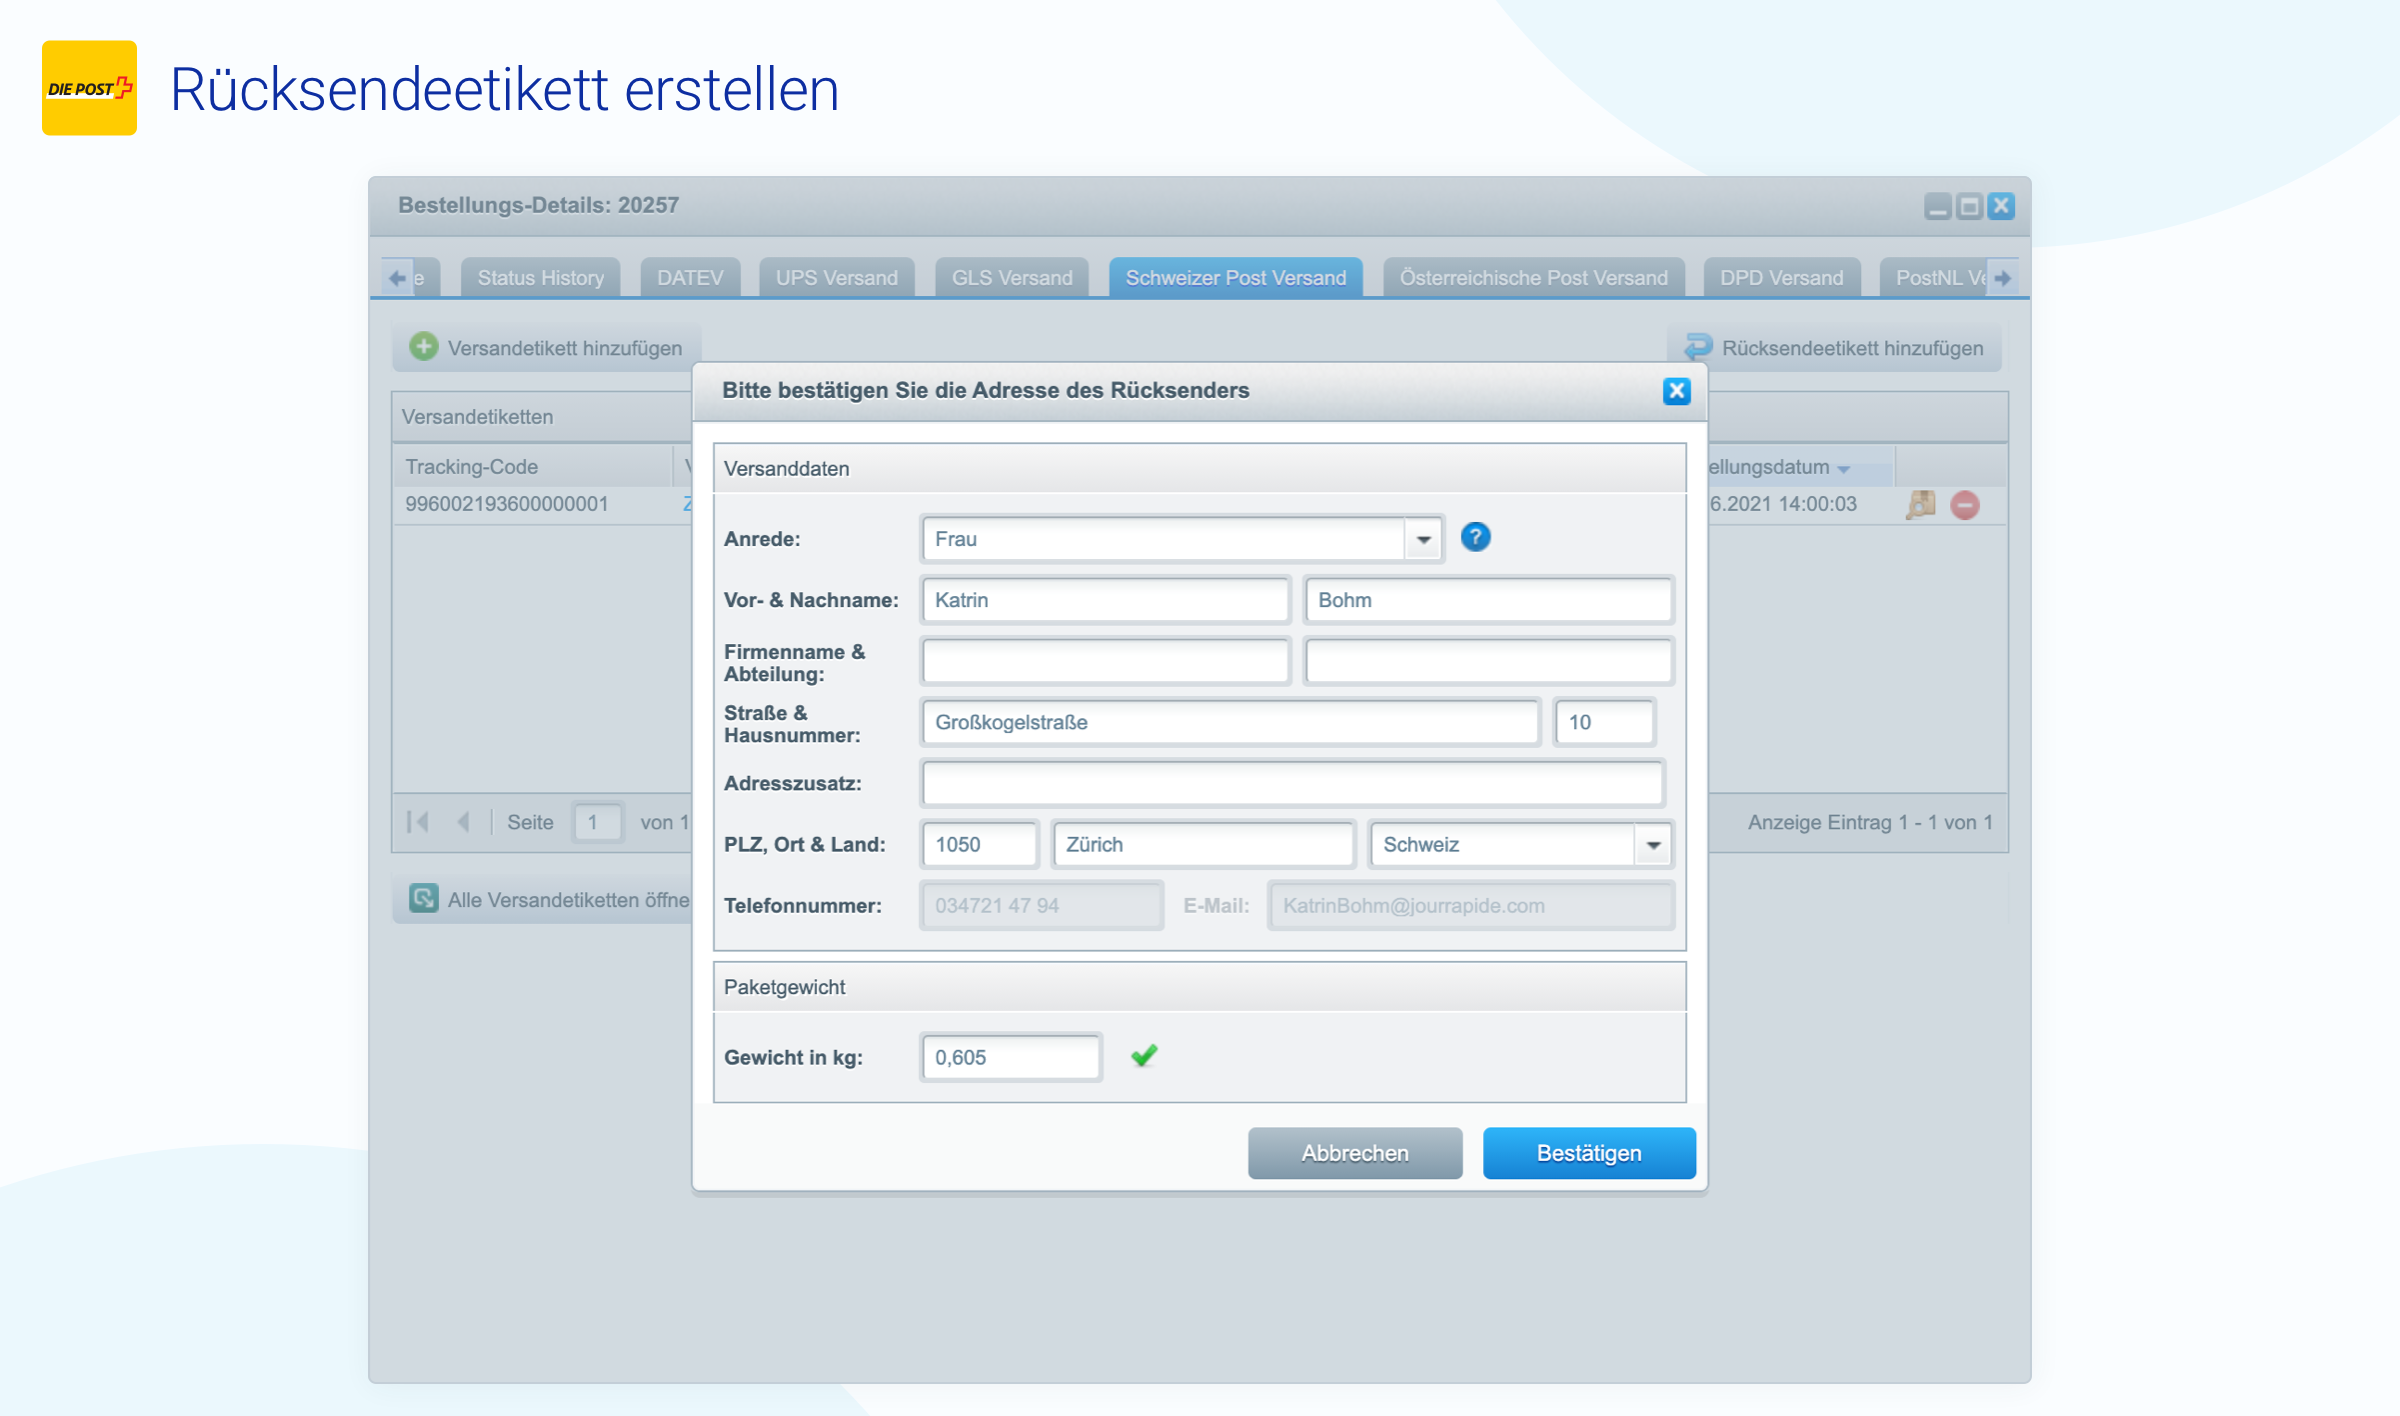Click the E-Mail field
The height and width of the screenshot is (1416, 2400).
pos(1471,905)
